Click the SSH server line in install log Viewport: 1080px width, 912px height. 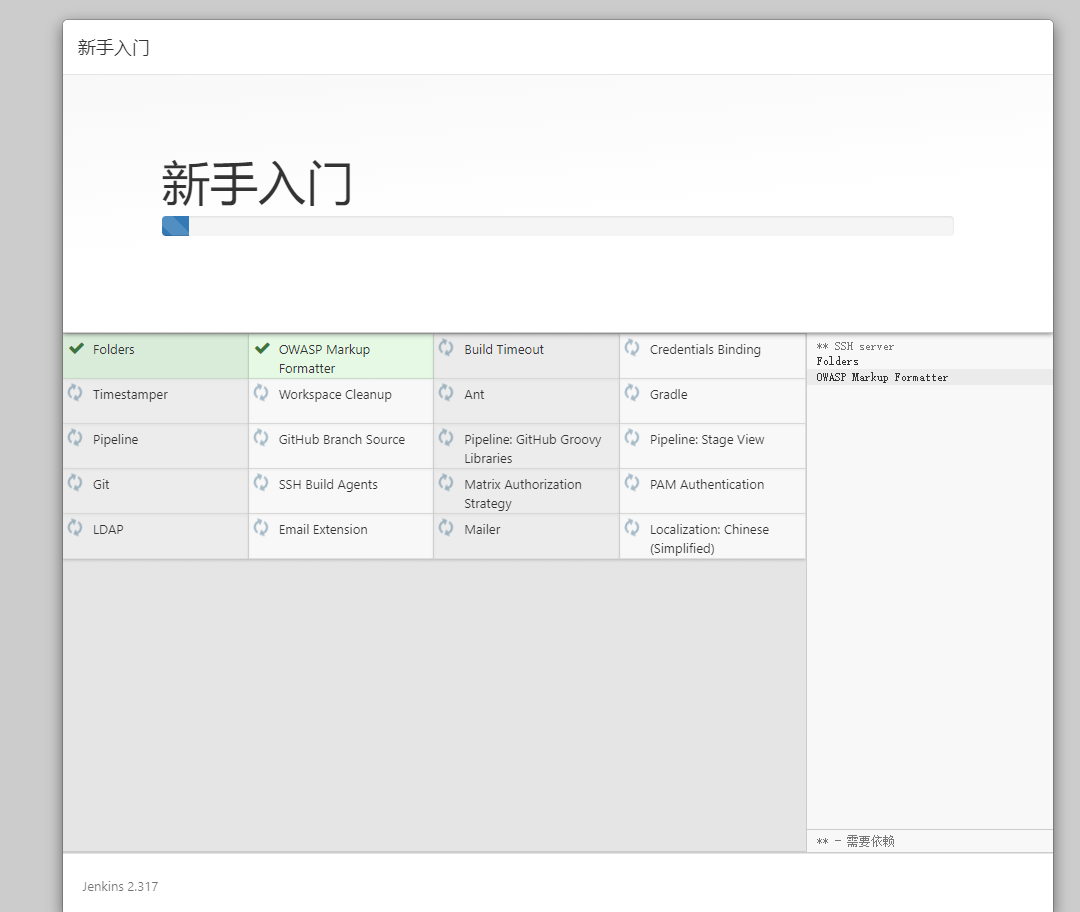tap(855, 347)
